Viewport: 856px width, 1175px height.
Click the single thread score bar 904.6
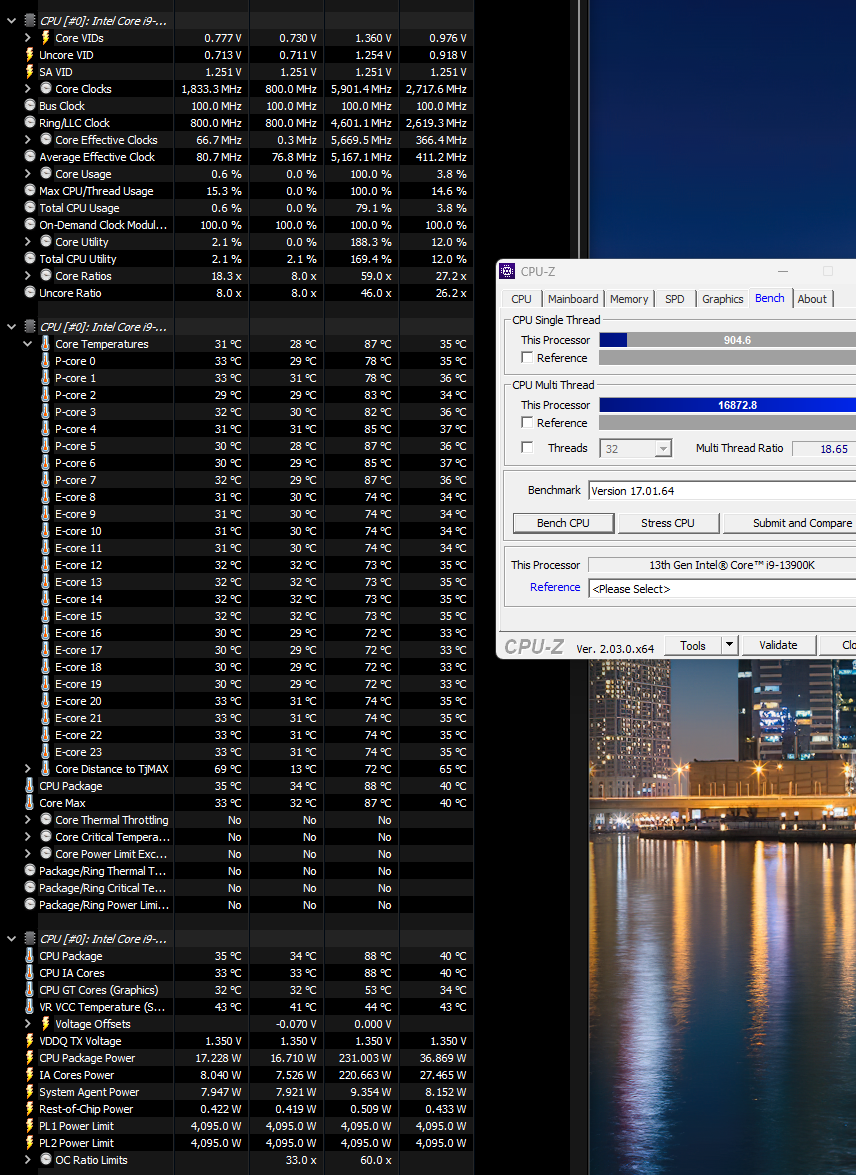point(728,339)
